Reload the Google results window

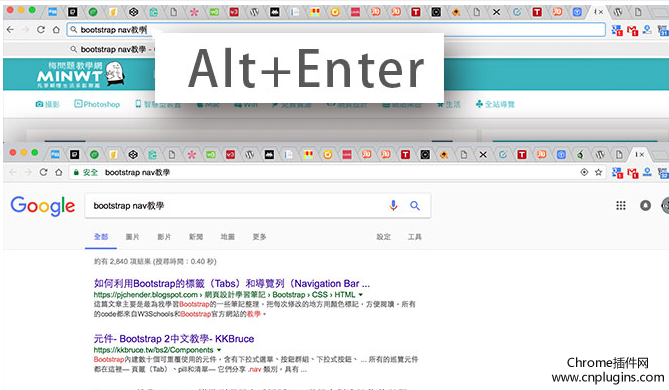point(44,172)
